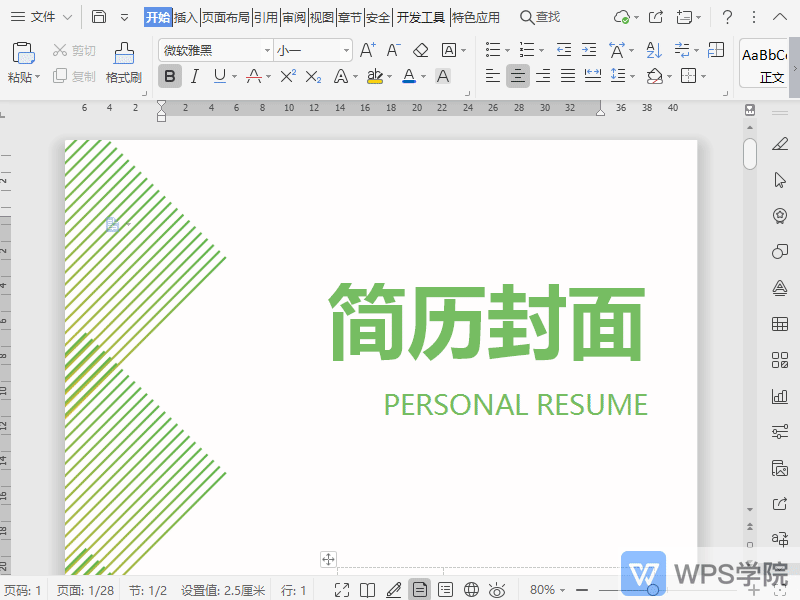Click the increase font size icon
The width and height of the screenshot is (800, 600).
coord(367,50)
